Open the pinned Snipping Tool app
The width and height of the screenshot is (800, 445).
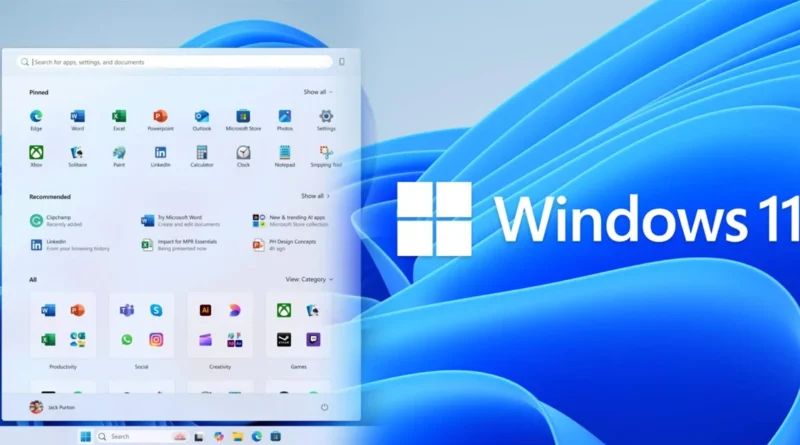tap(326, 156)
